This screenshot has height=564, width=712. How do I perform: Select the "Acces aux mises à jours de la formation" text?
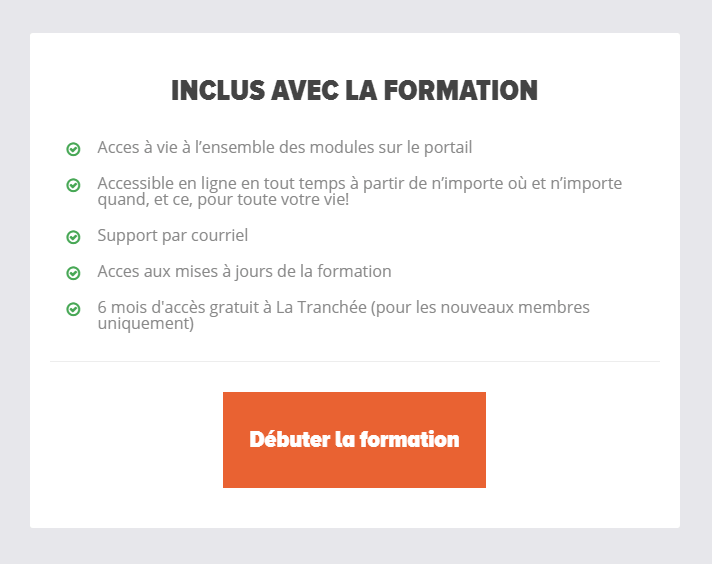click(244, 272)
